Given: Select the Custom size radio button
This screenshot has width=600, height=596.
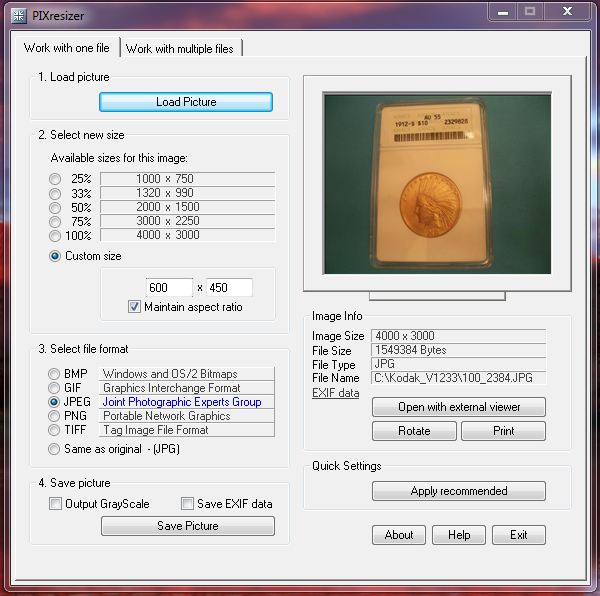Looking at the screenshot, I should (x=55, y=256).
